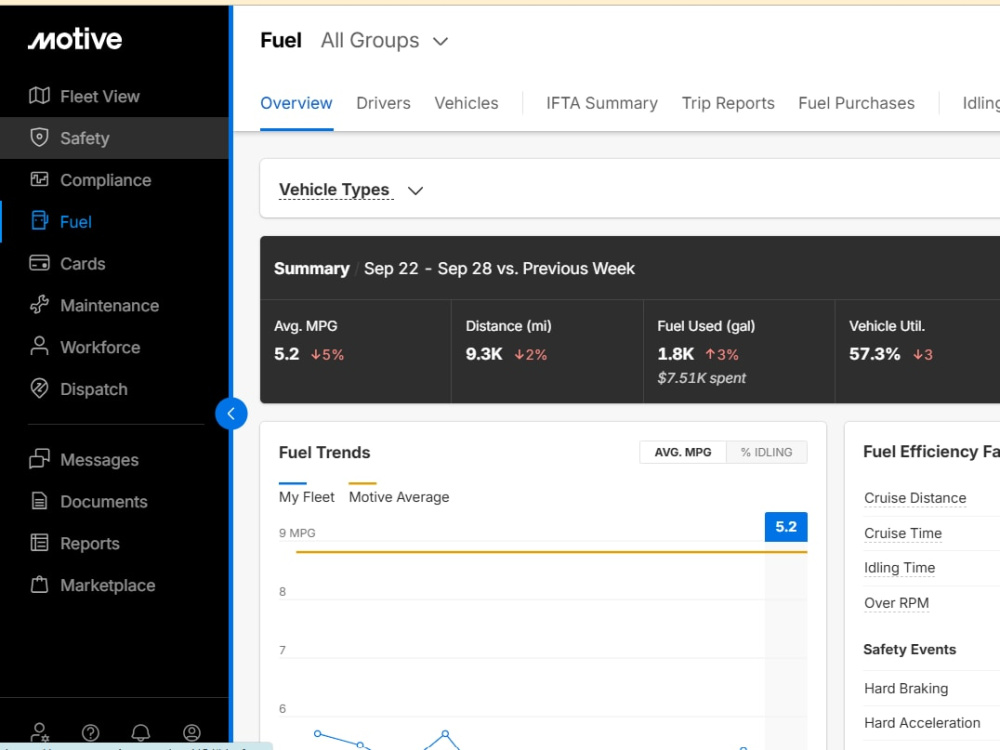Go to Safety in sidebar
This screenshot has width=1000, height=750.
coord(114,138)
